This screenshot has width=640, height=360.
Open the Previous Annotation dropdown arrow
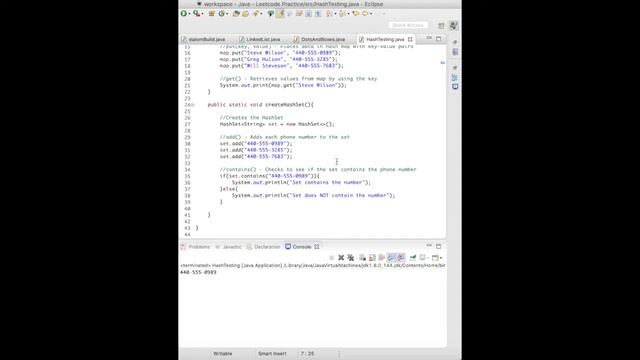(x=349, y=14)
